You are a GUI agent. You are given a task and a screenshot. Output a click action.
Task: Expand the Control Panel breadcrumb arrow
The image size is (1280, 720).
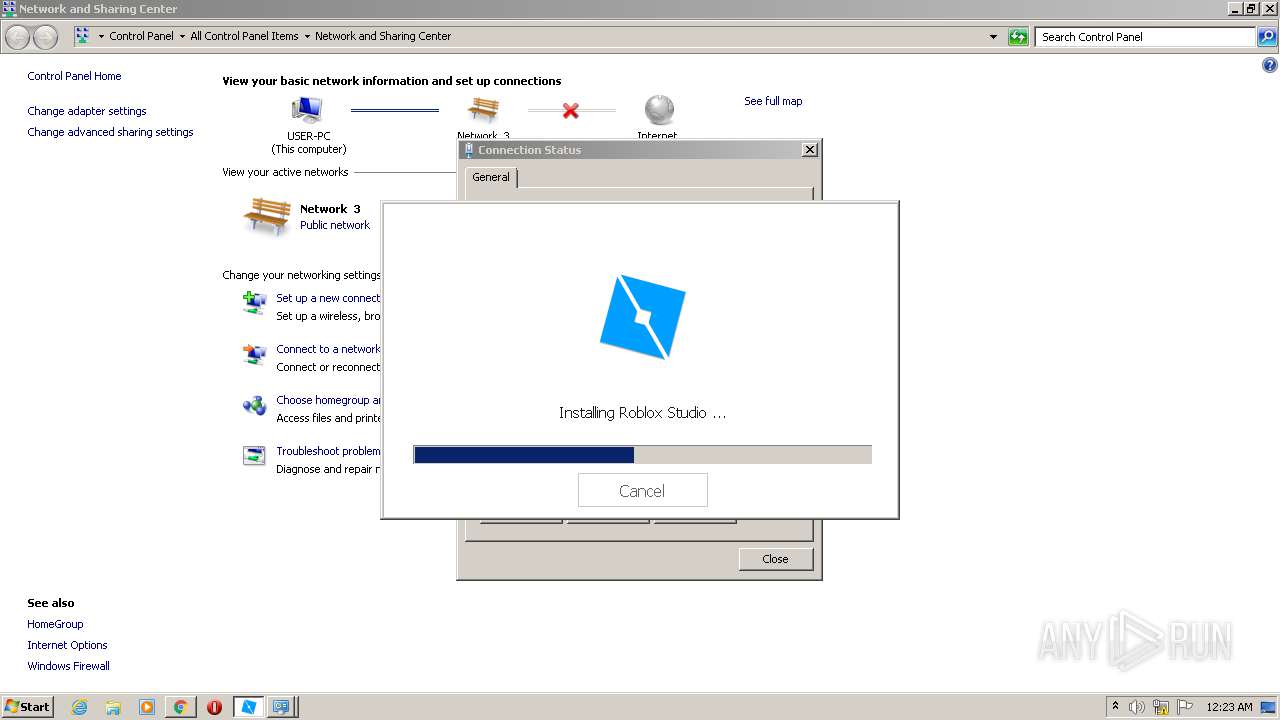click(182, 36)
